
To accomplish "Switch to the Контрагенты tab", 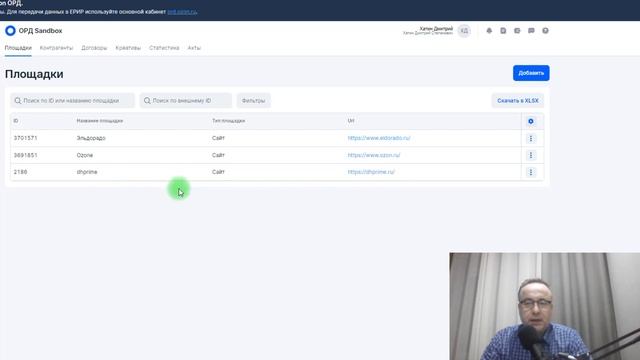I will [56, 48].
